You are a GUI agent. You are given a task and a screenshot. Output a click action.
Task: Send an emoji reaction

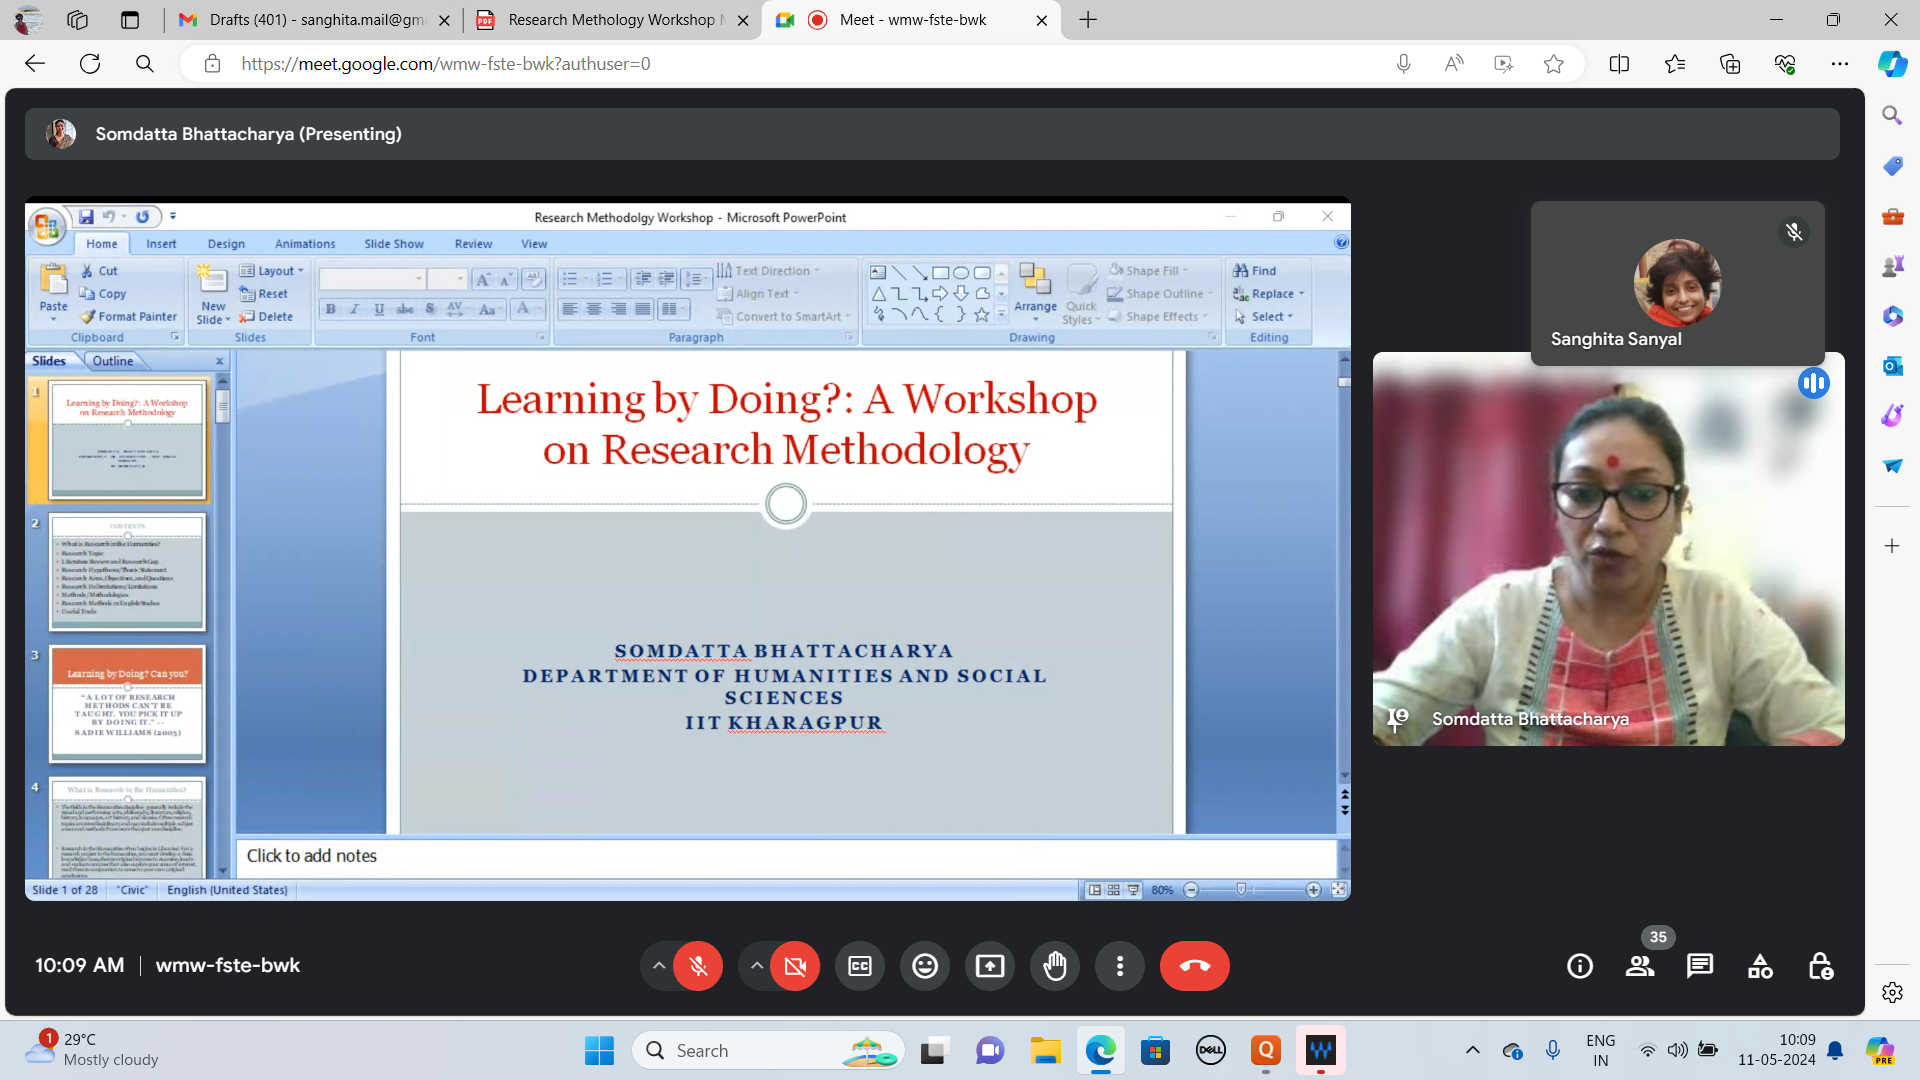925,966
